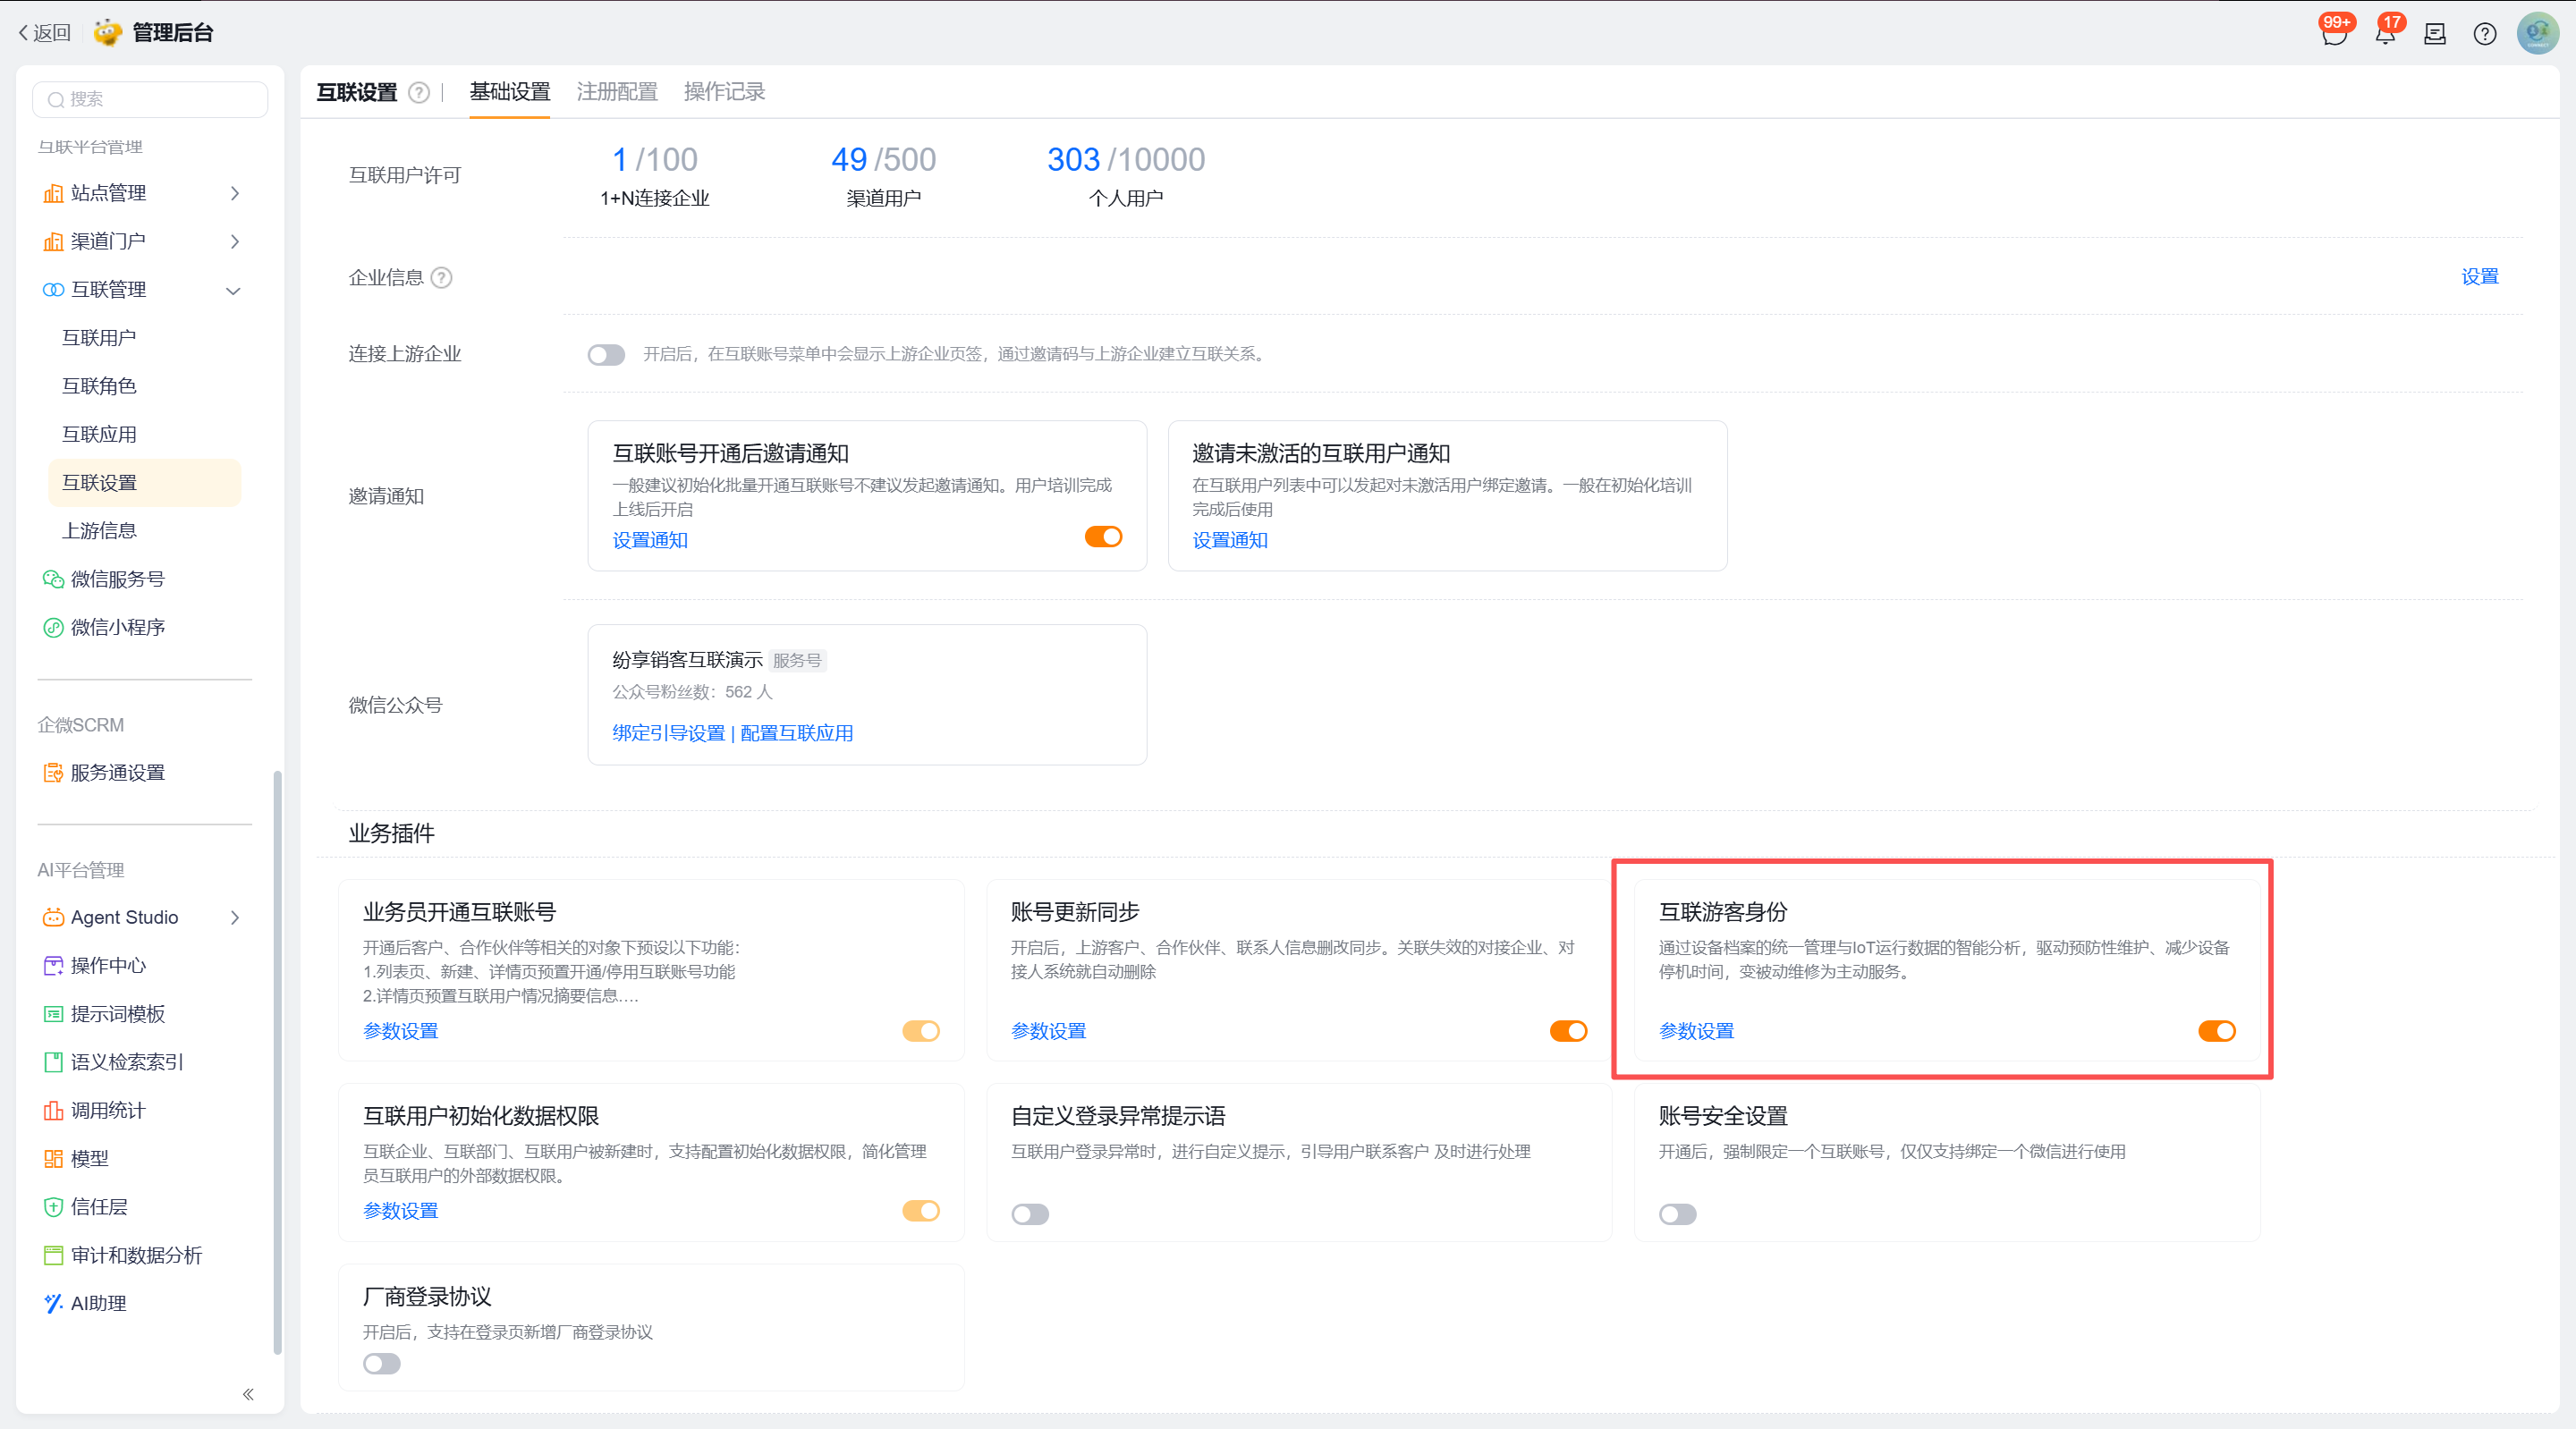Image resolution: width=2576 pixels, height=1429 pixels.
Task: Click the 提示词模板 icon
Action: click(x=53, y=1014)
